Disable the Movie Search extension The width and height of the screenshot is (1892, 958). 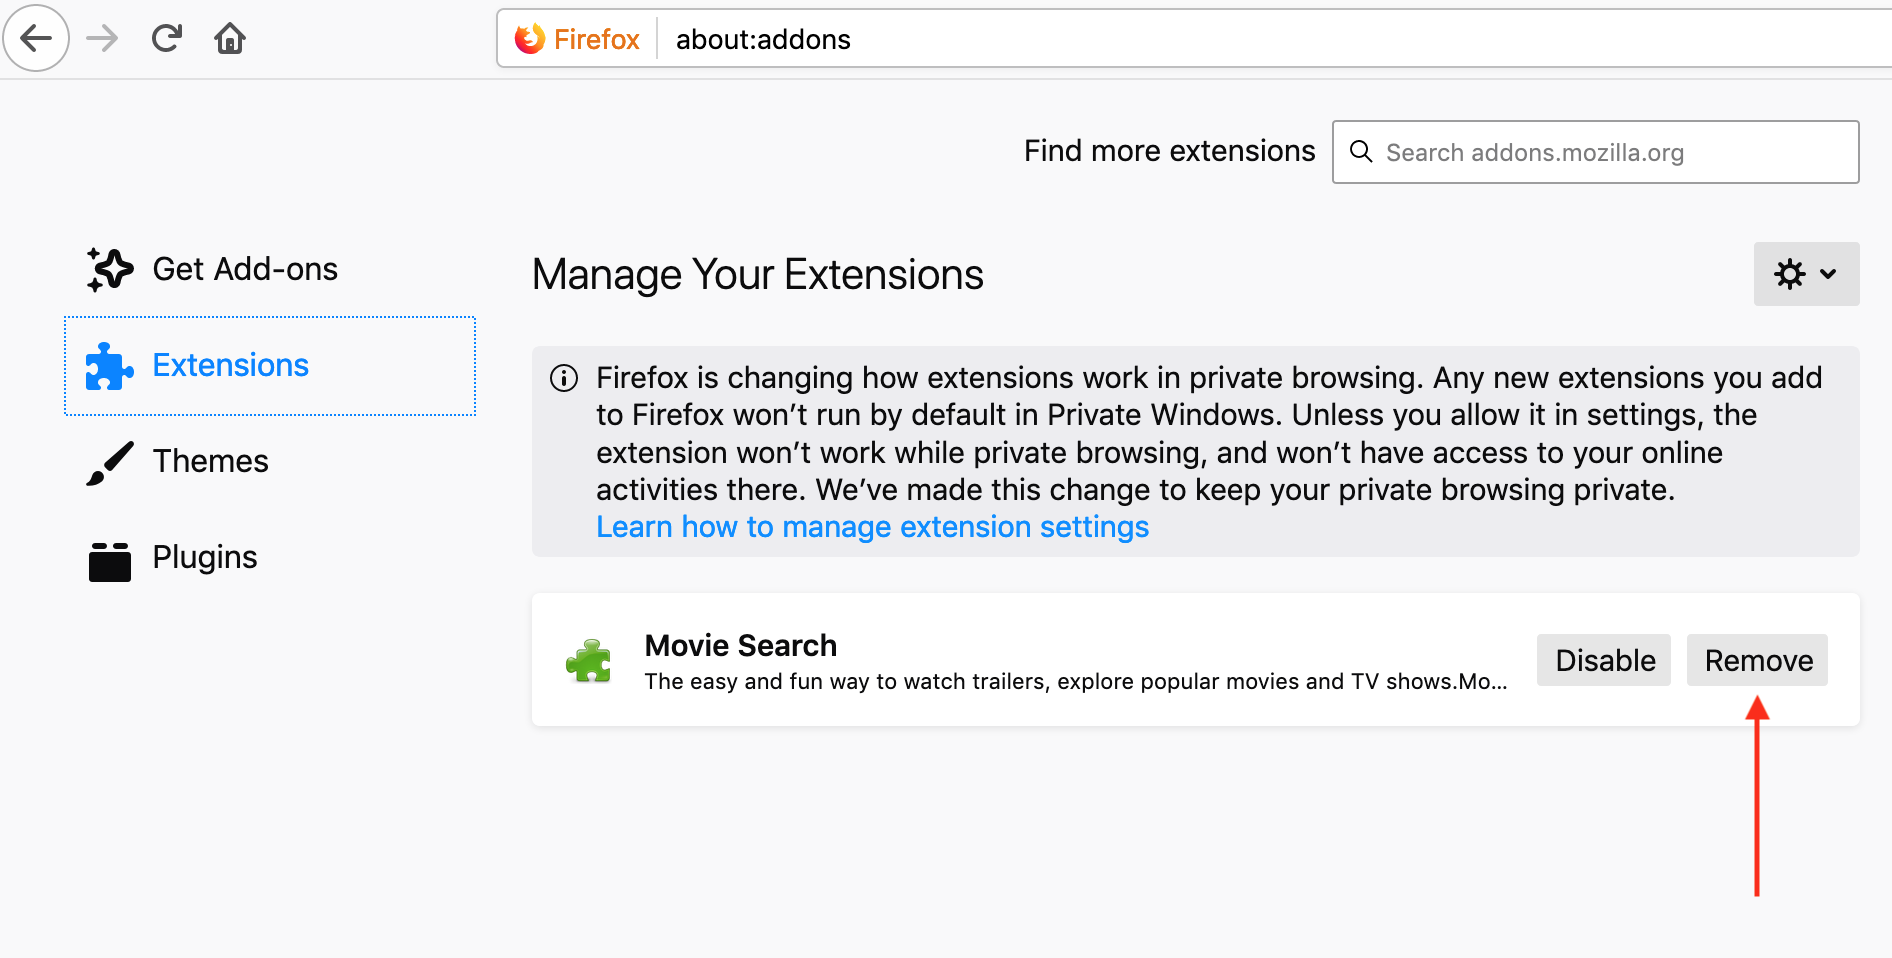coord(1604,660)
